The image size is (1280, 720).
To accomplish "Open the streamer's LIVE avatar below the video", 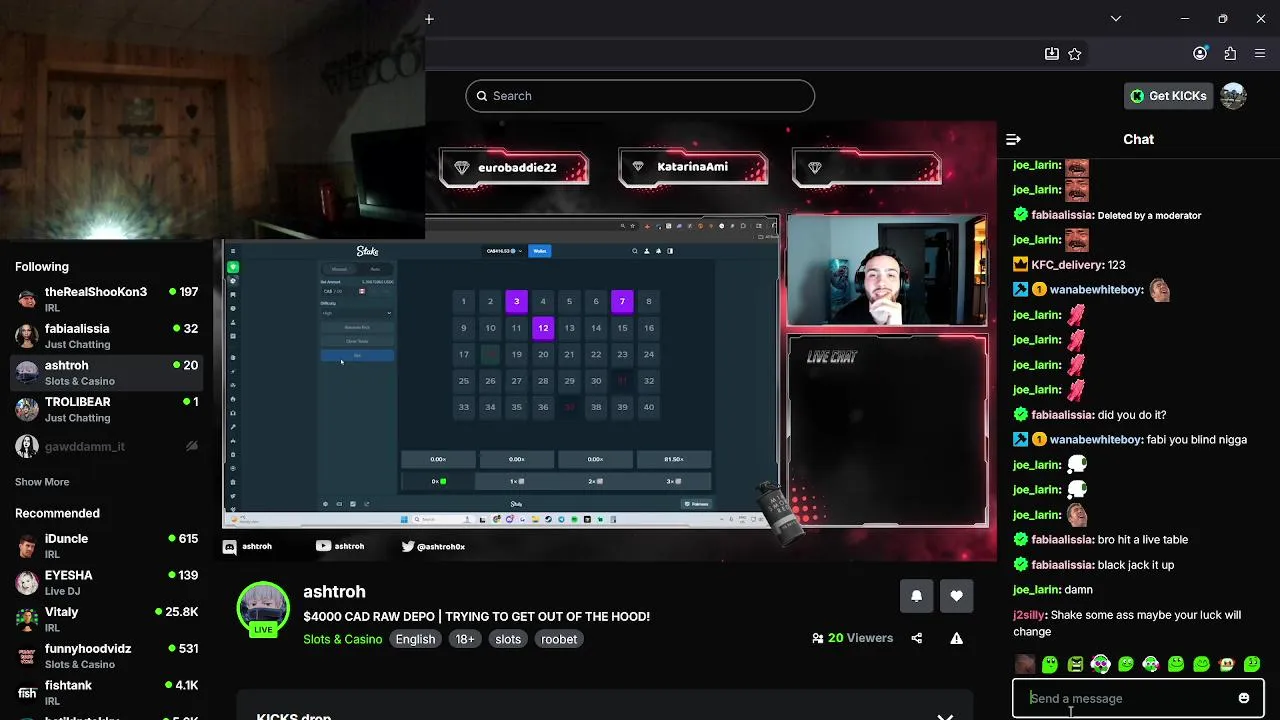I will pyautogui.click(x=263, y=608).
